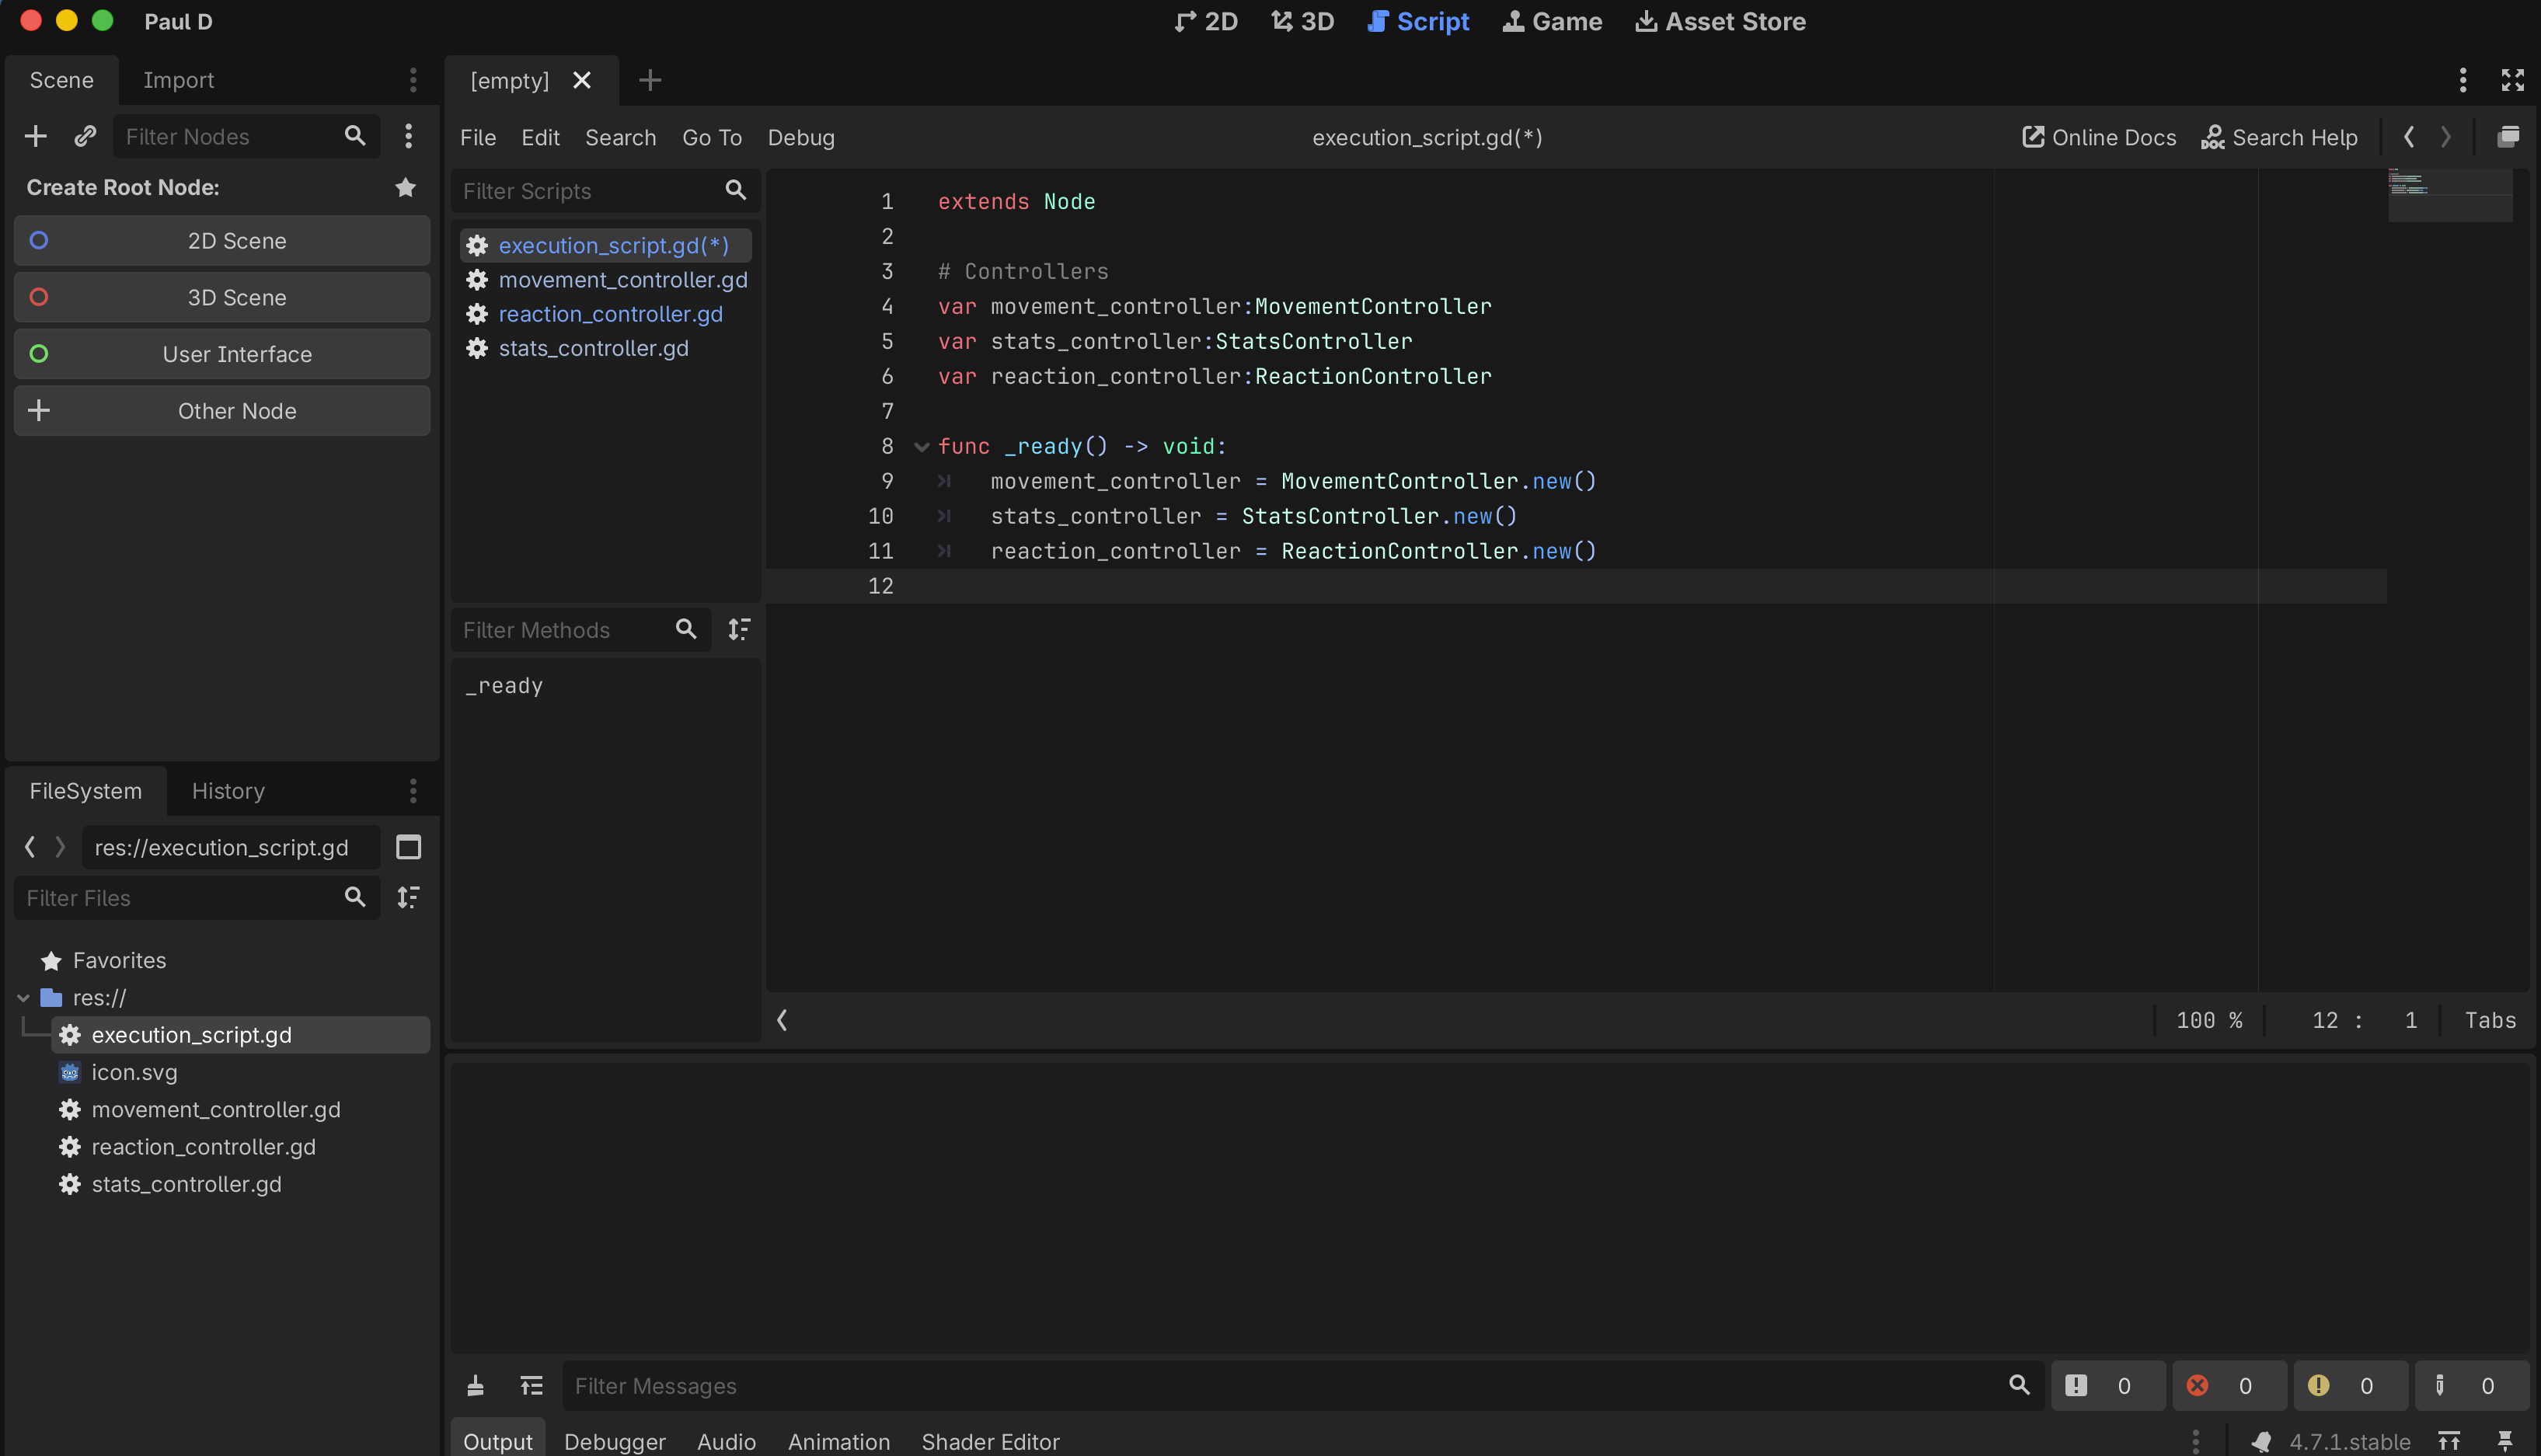This screenshot has width=2541, height=1456.
Task: Open the Debug menu
Action: (801, 137)
